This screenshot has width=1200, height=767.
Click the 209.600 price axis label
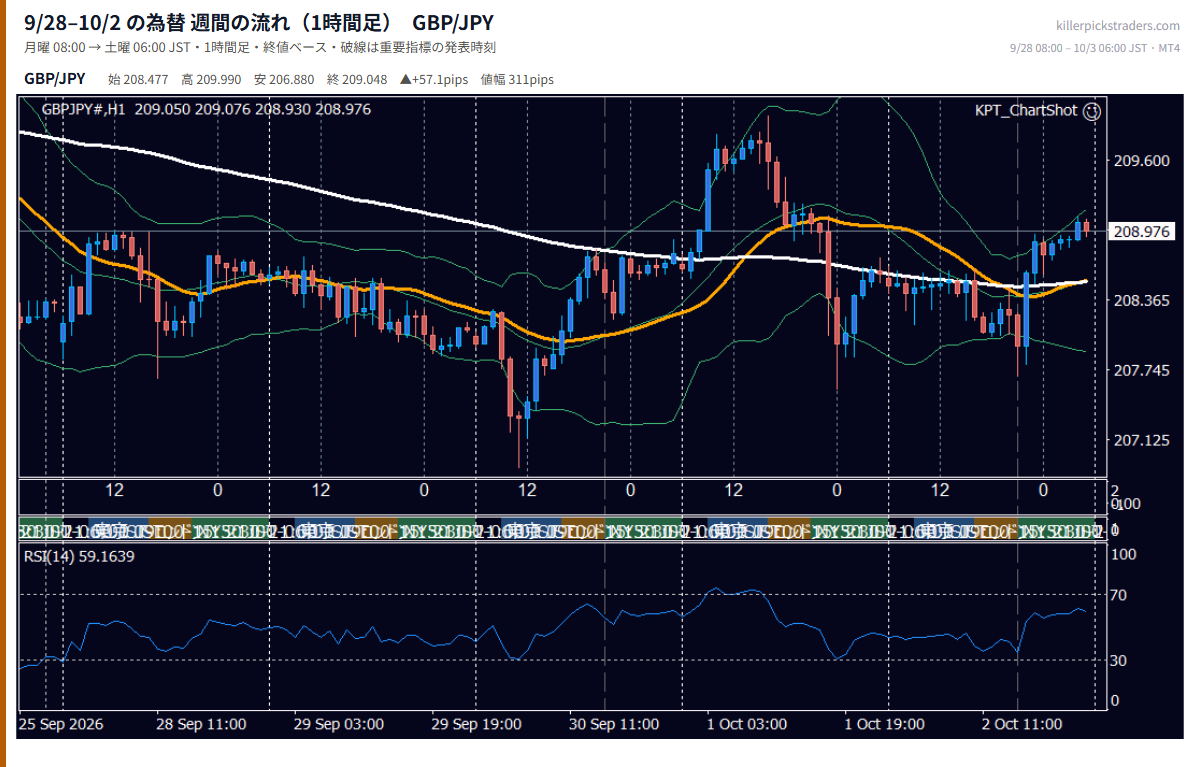pos(1141,160)
